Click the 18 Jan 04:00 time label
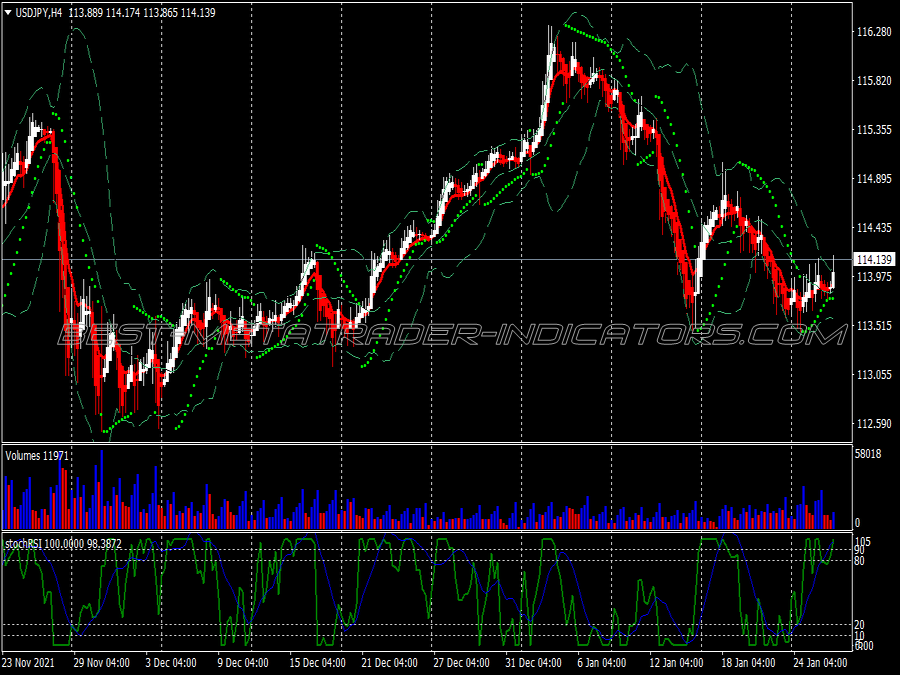Screen dimensions: 900x675 (x=748, y=662)
